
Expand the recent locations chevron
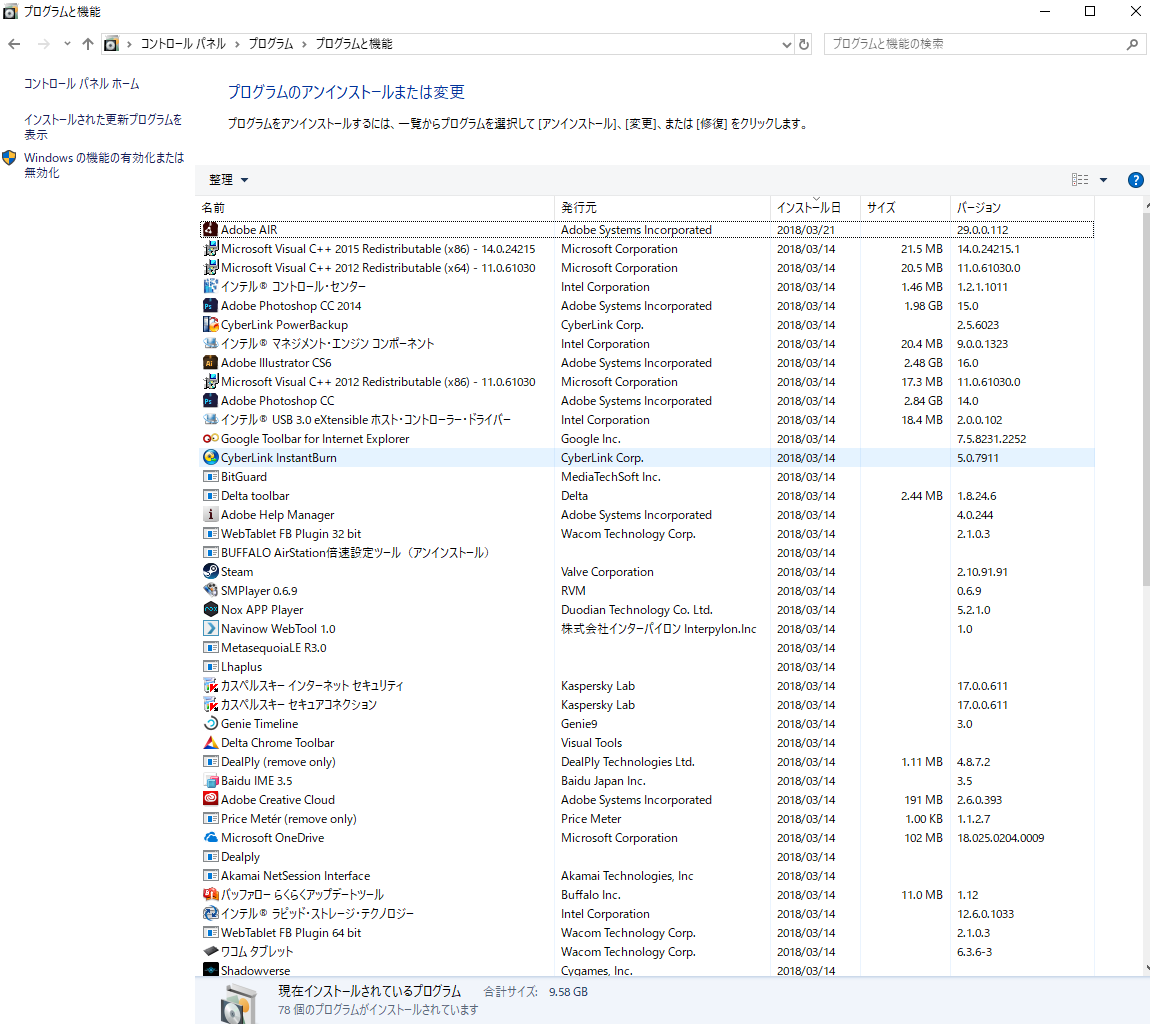[x=67, y=44]
